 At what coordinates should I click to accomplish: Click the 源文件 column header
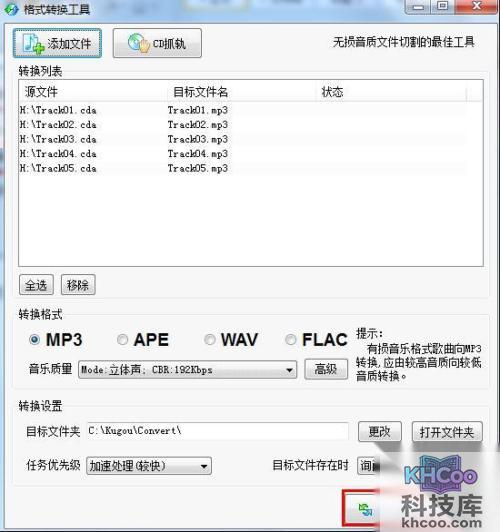click(x=93, y=92)
